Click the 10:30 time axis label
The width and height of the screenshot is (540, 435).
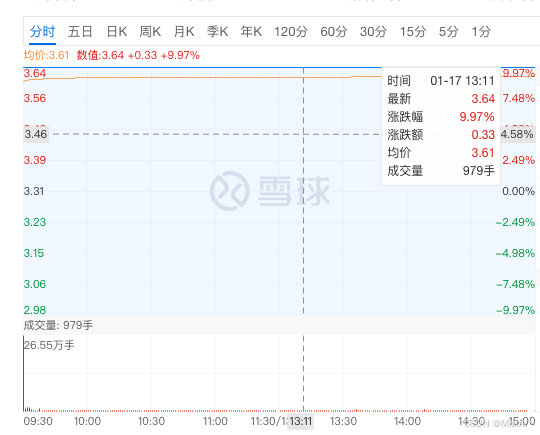(x=151, y=421)
